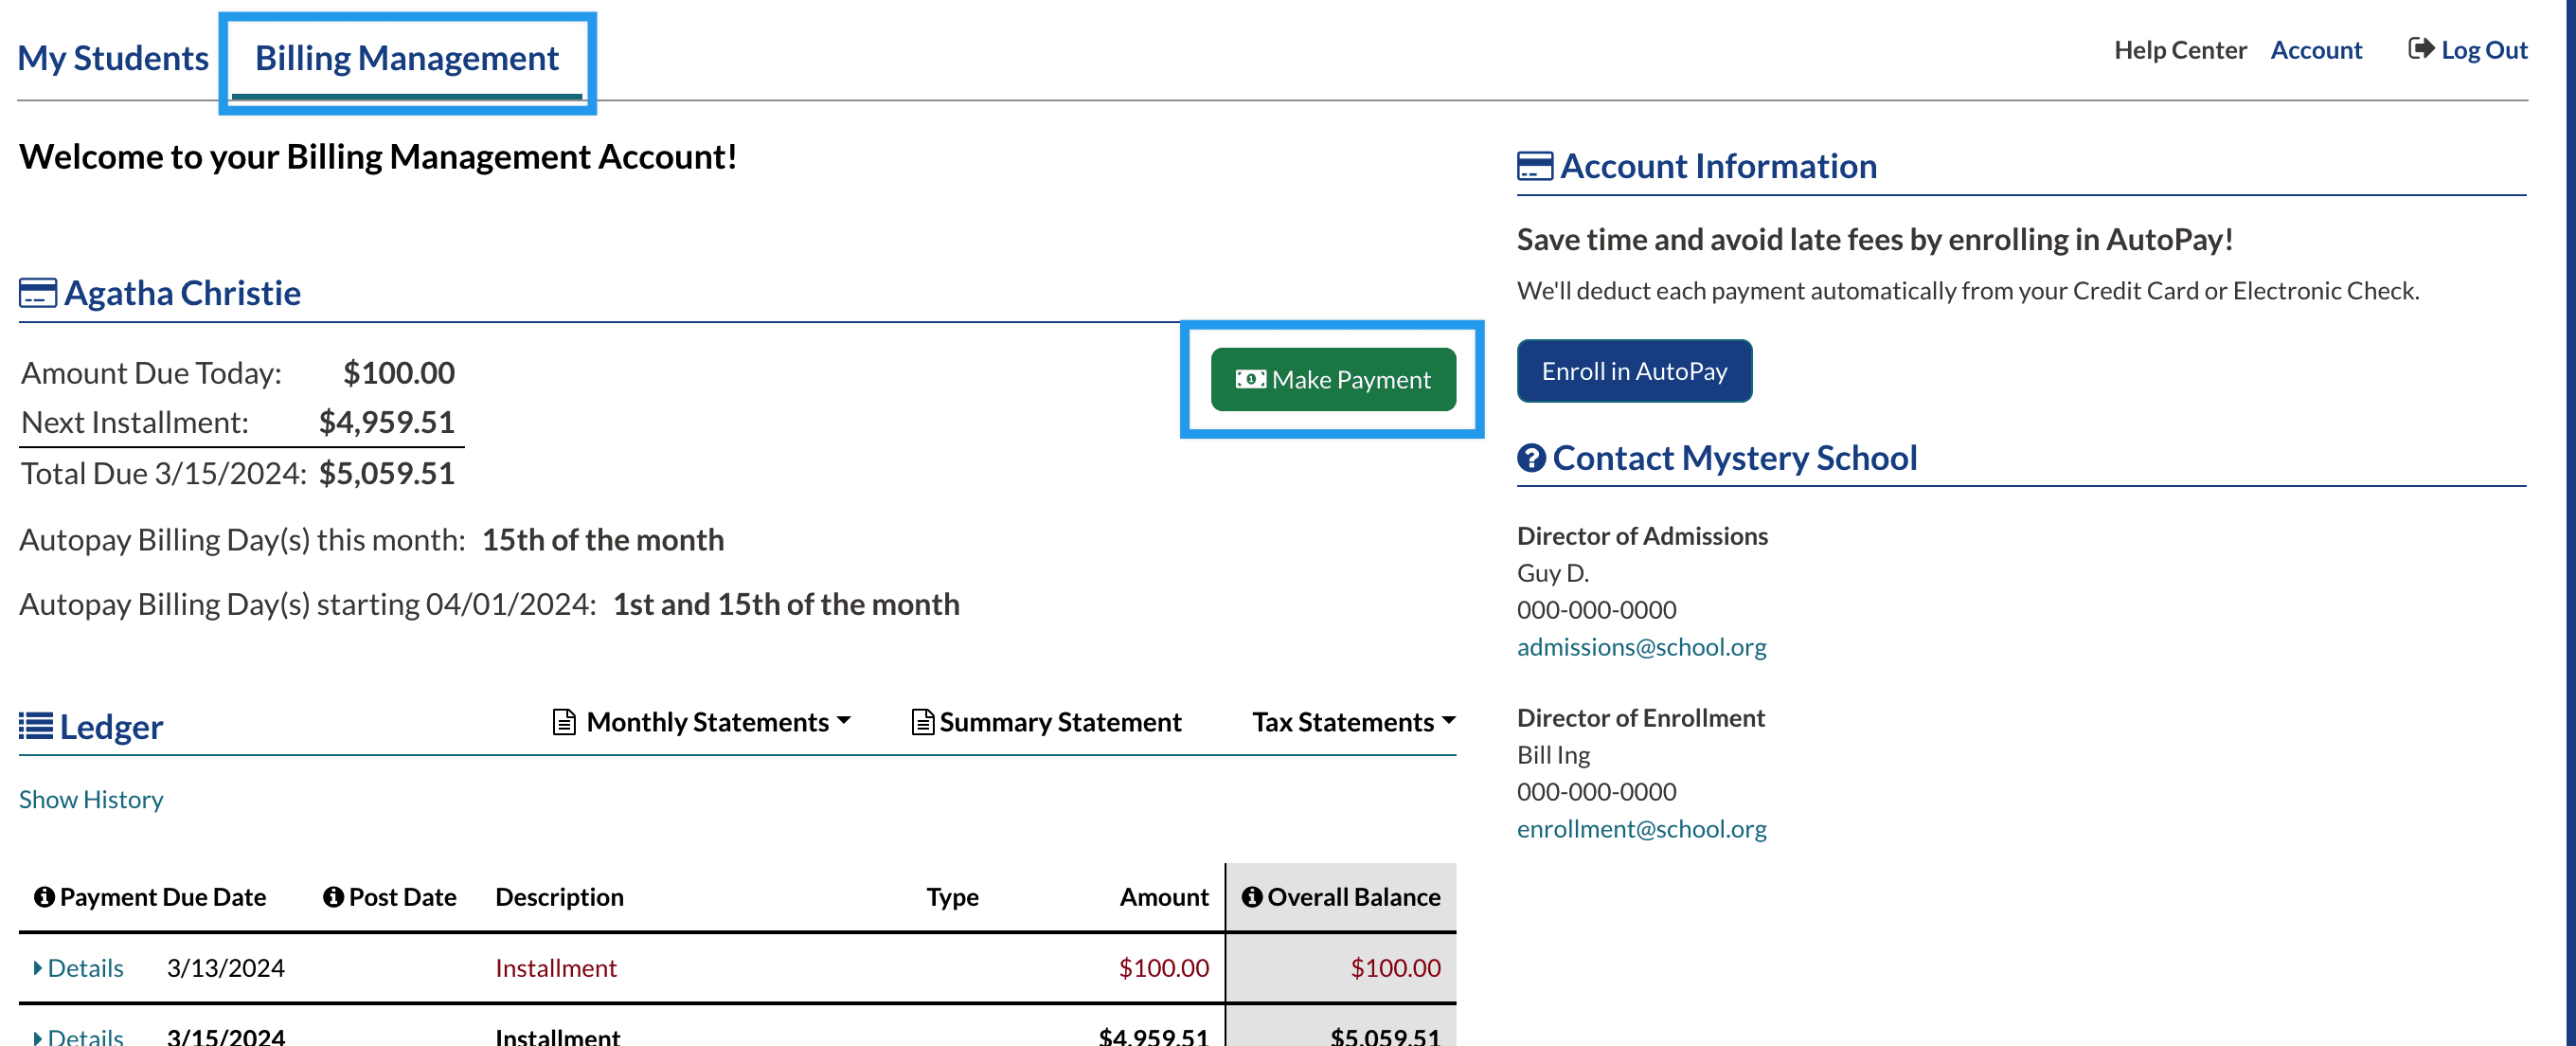Click the Overall Balance info icon
2576x1046 pixels.
pyautogui.click(x=1251, y=897)
